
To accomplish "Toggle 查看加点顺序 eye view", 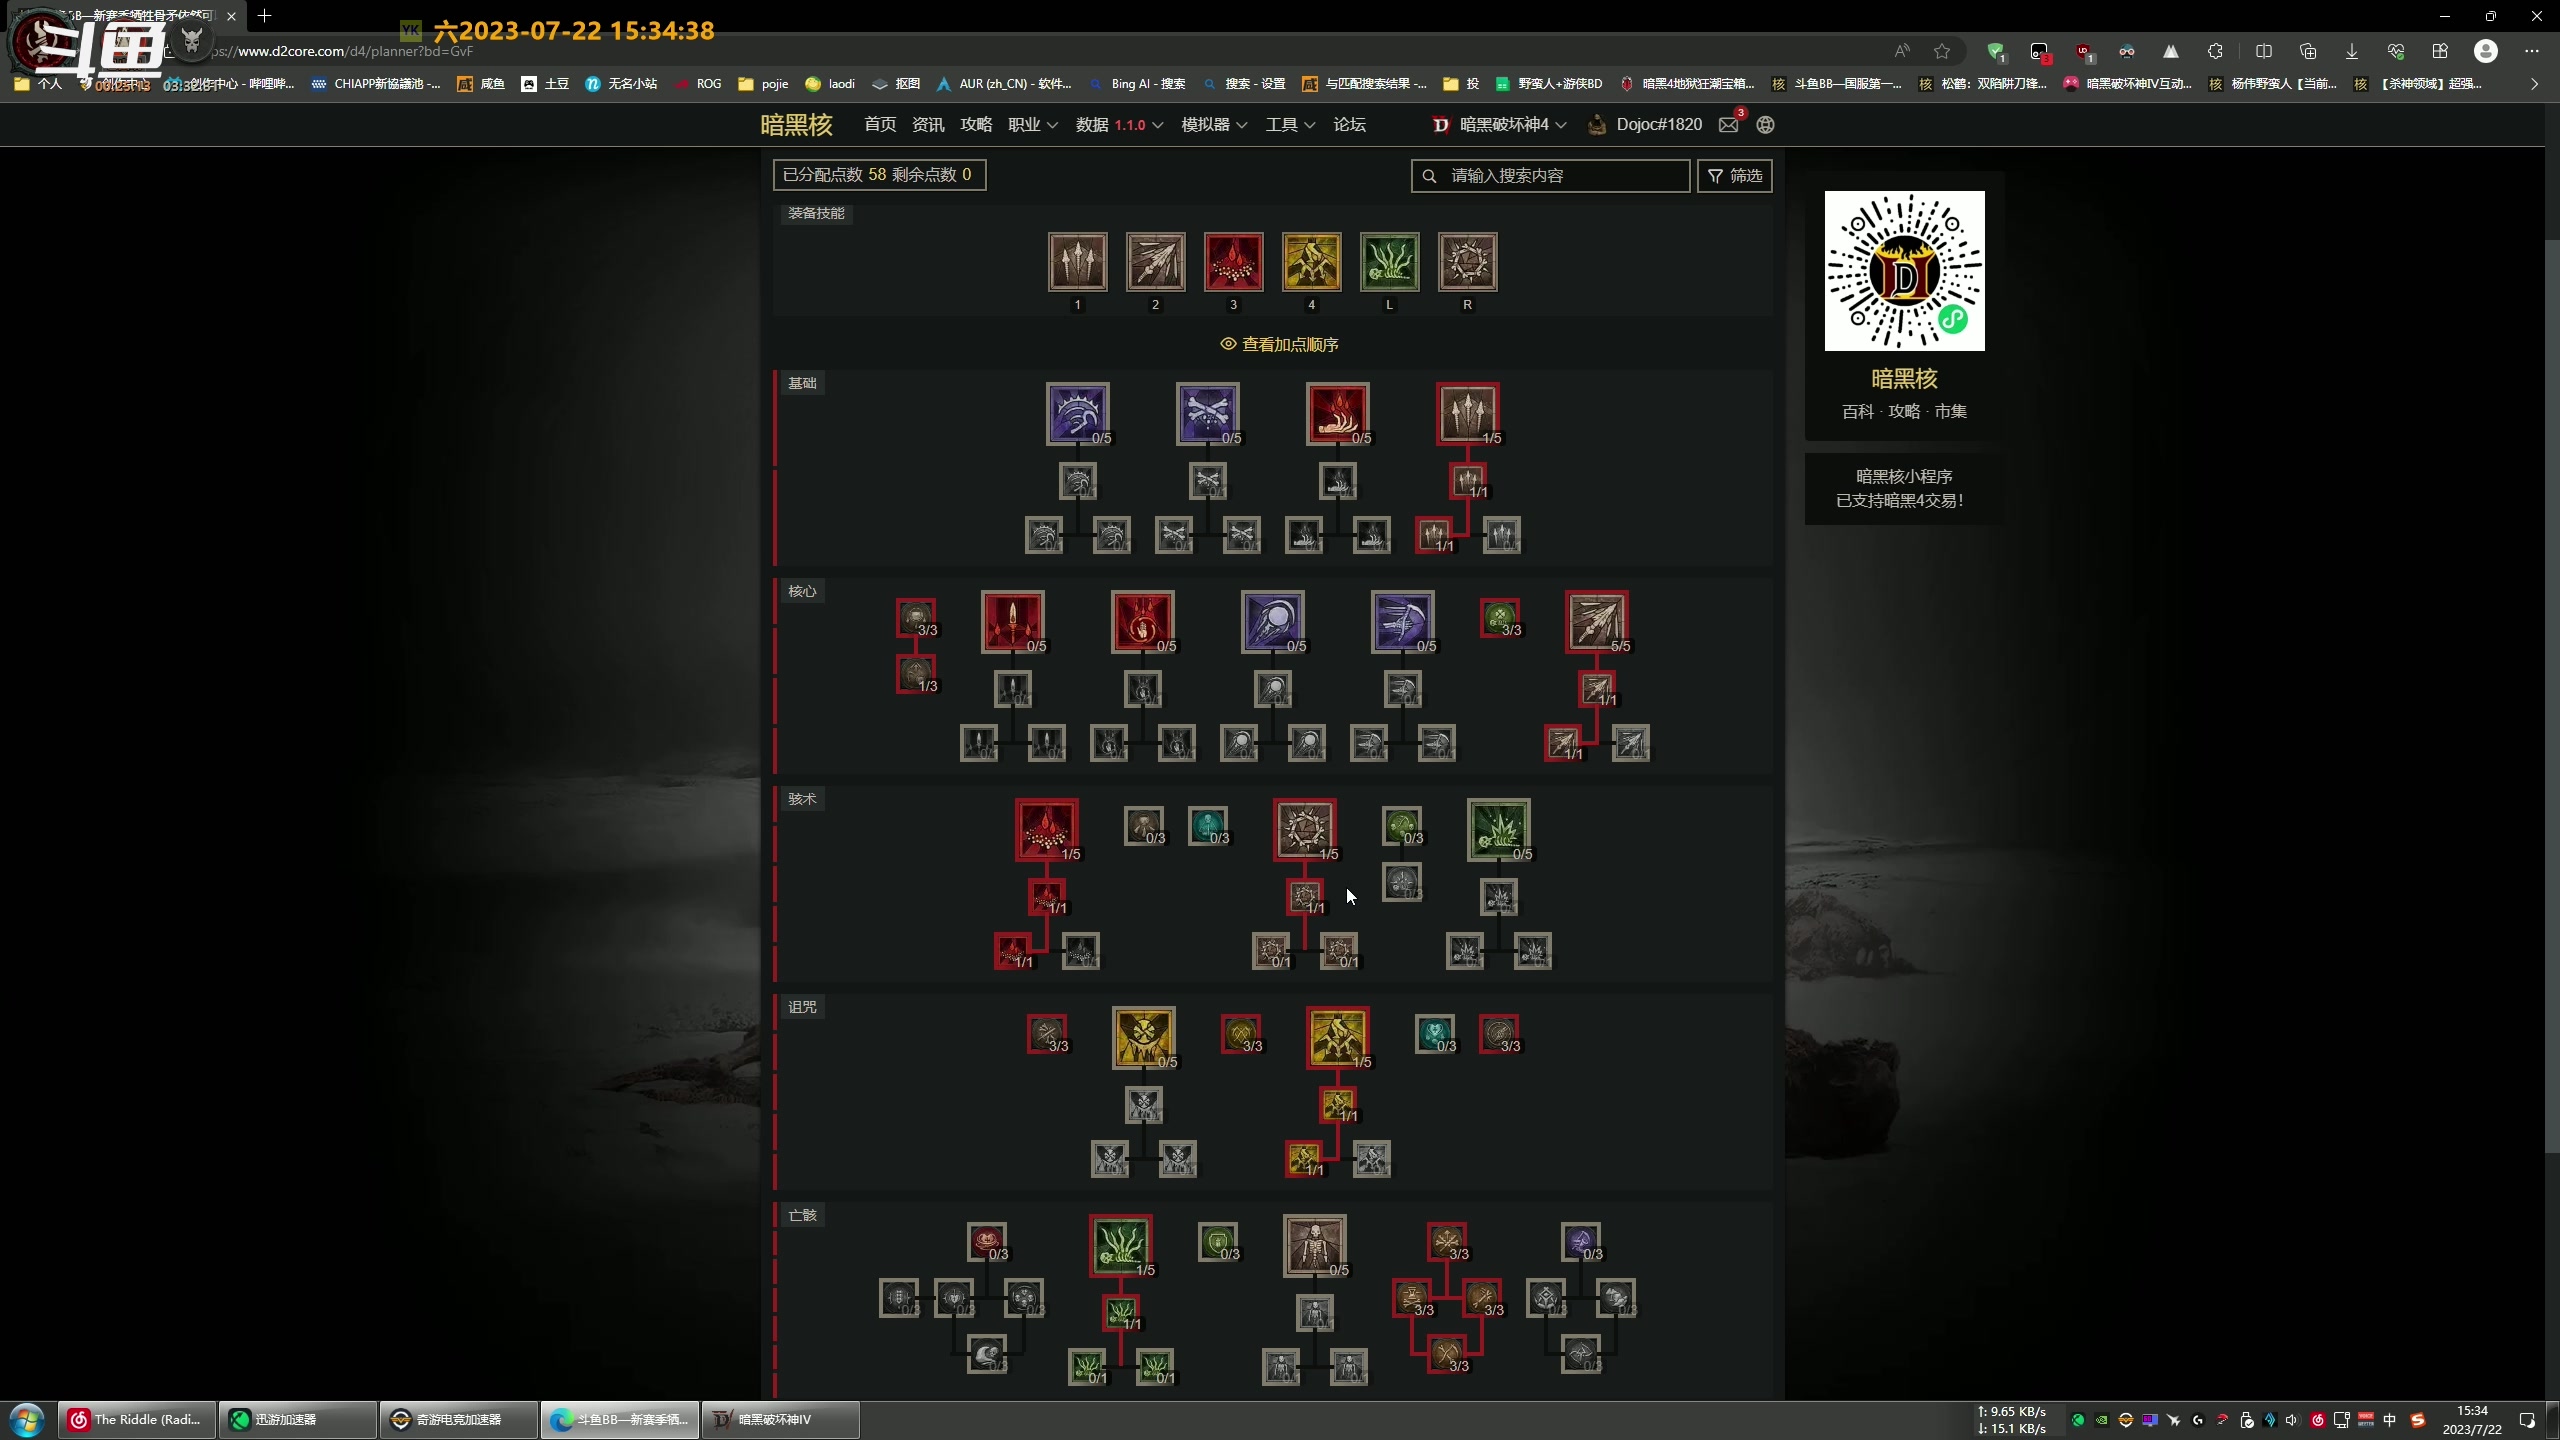I will (1279, 344).
